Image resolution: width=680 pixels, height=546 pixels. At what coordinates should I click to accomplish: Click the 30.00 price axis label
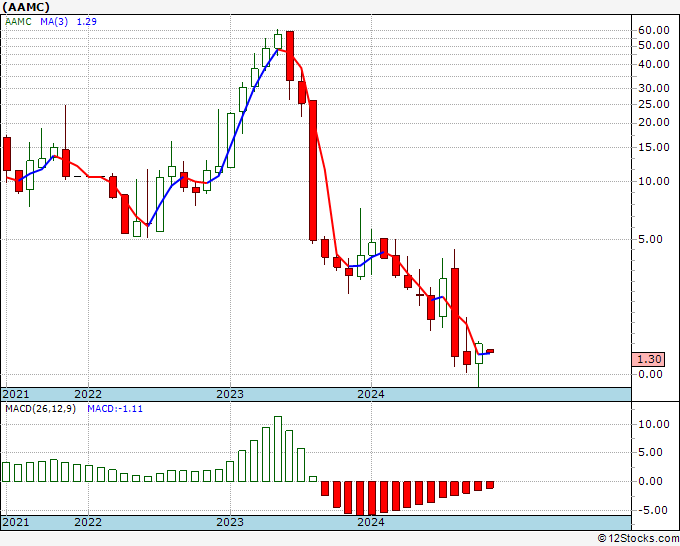pos(654,88)
